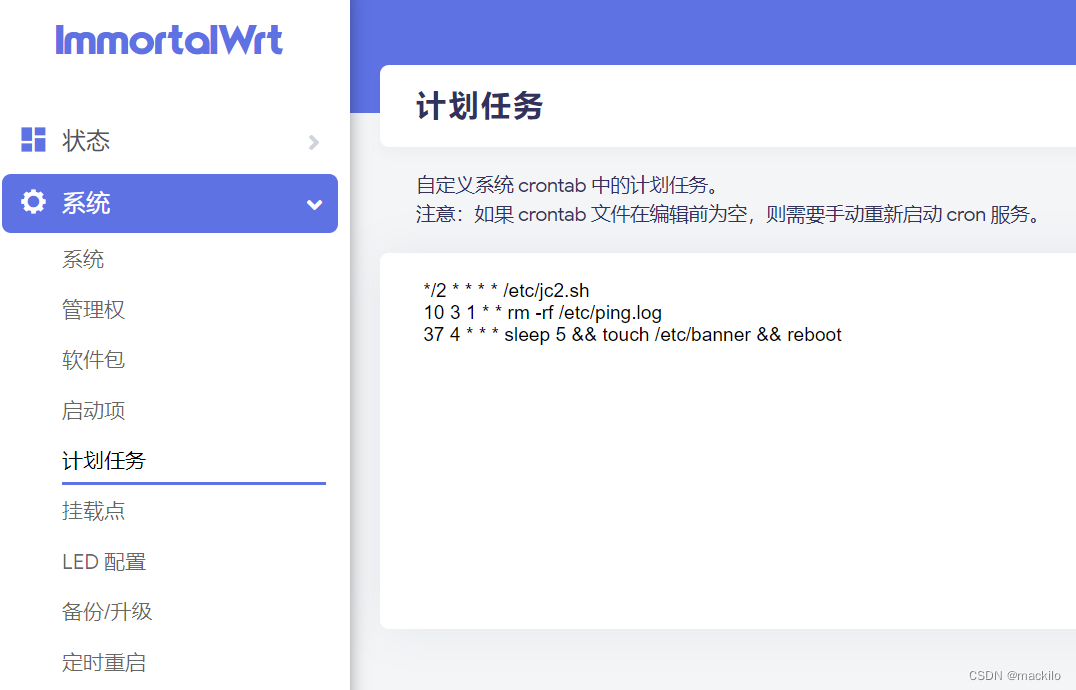Click the system gear icon
Viewport: 1076px width, 690px height.
click(x=33, y=202)
